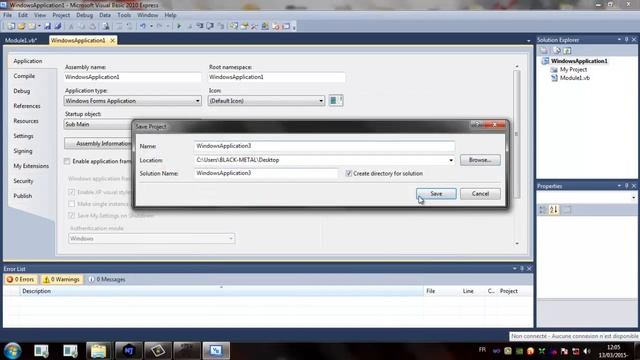Click the Windows Start button

(x=12, y=351)
